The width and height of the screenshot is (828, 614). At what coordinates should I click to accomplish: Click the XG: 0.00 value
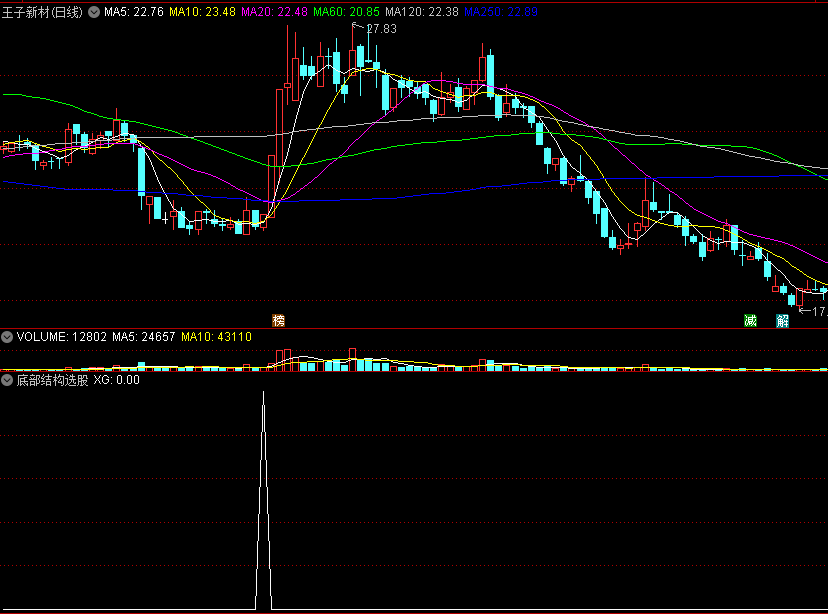117,380
